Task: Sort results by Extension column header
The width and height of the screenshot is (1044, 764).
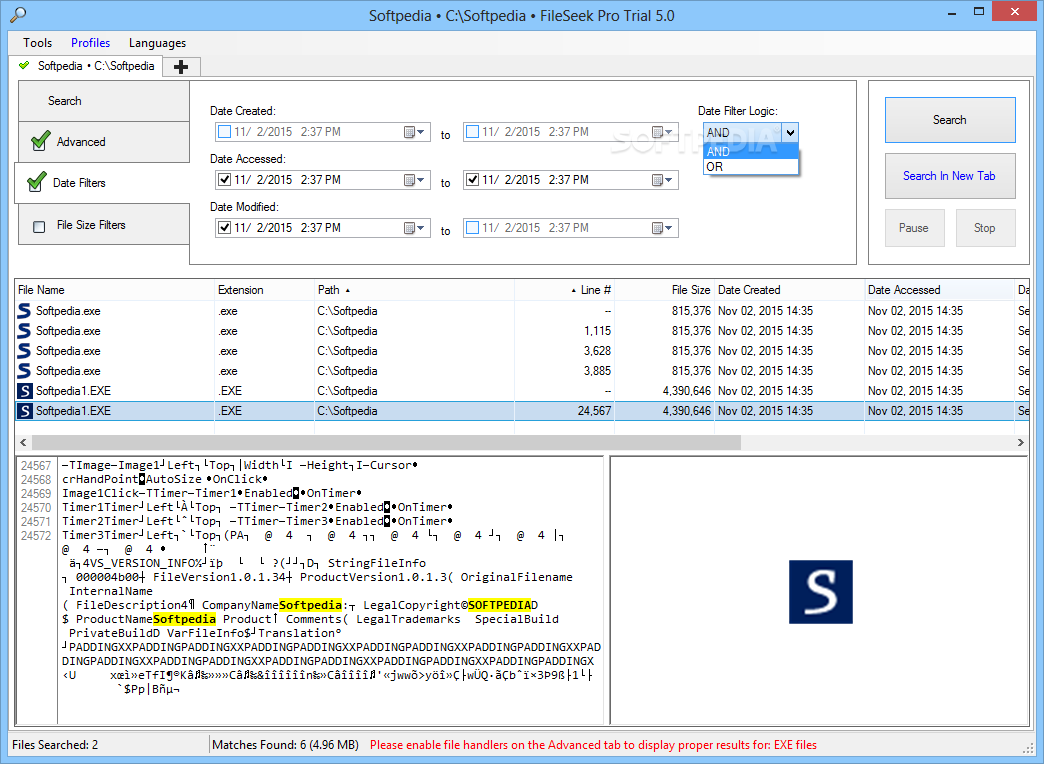Action: coord(265,290)
